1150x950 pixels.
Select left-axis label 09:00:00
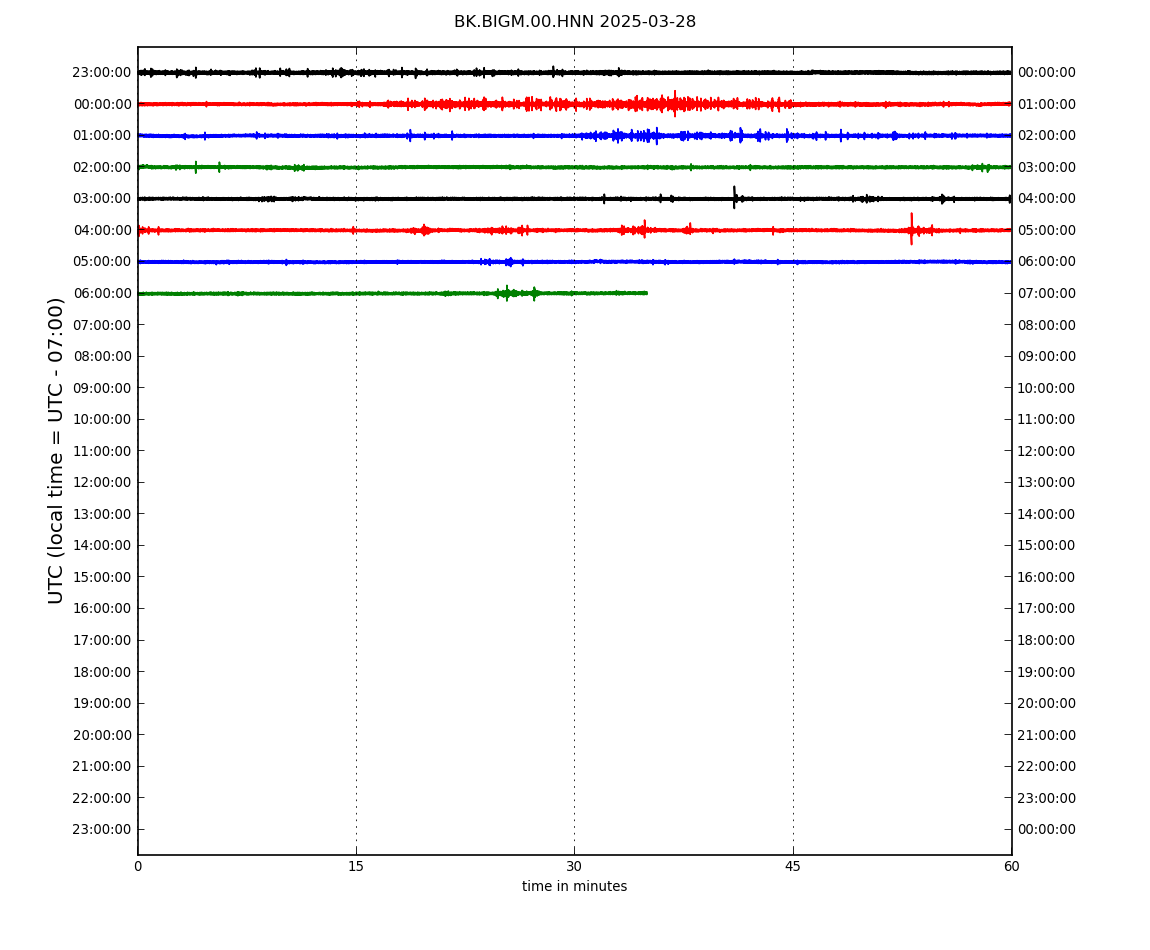(x=102, y=388)
